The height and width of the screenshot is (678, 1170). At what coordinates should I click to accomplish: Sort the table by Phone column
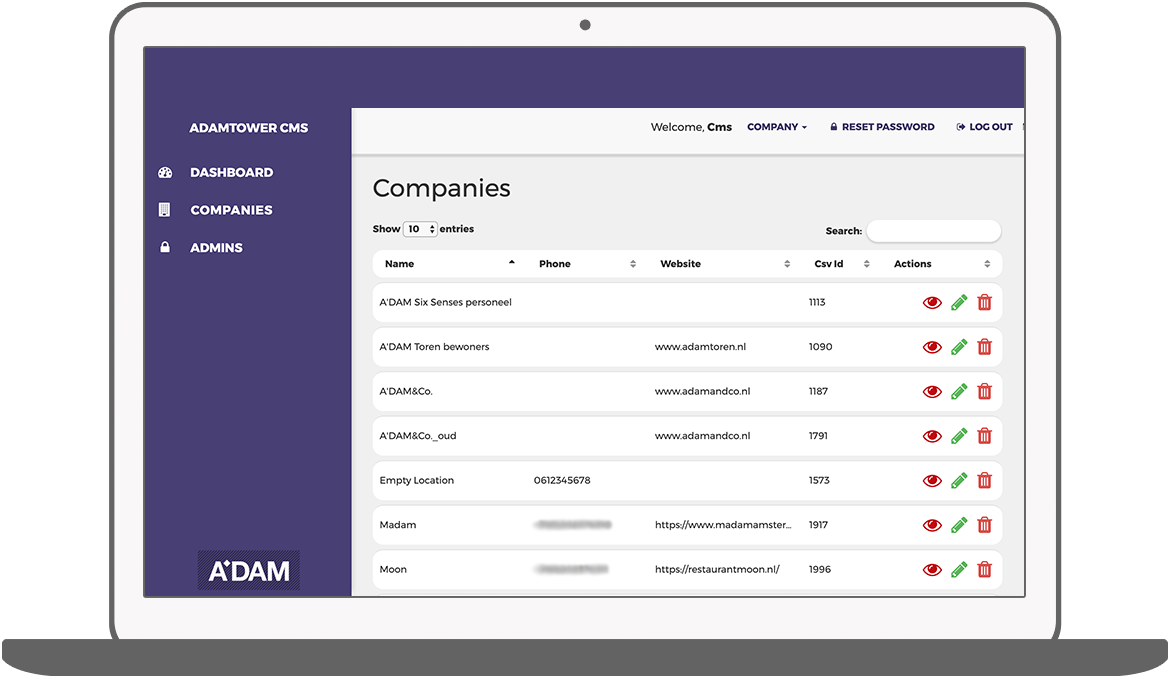click(x=586, y=264)
